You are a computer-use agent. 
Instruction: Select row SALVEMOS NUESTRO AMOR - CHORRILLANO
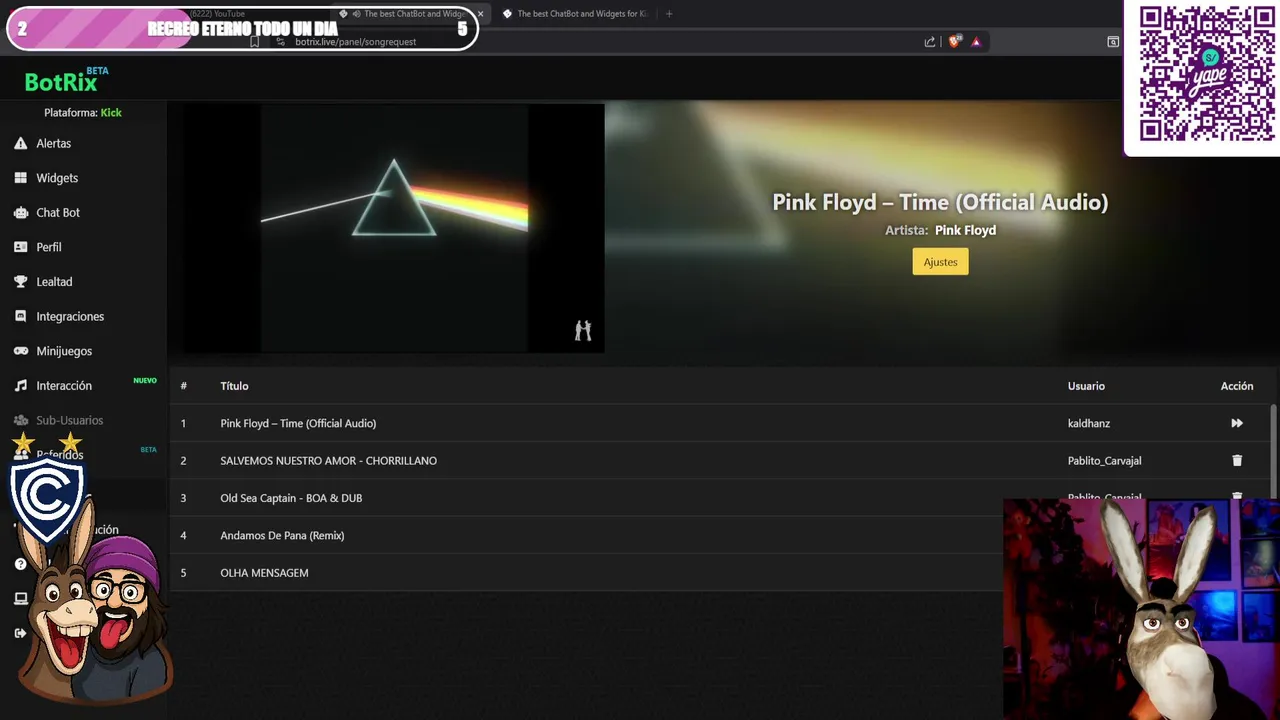tap(720, 460)
